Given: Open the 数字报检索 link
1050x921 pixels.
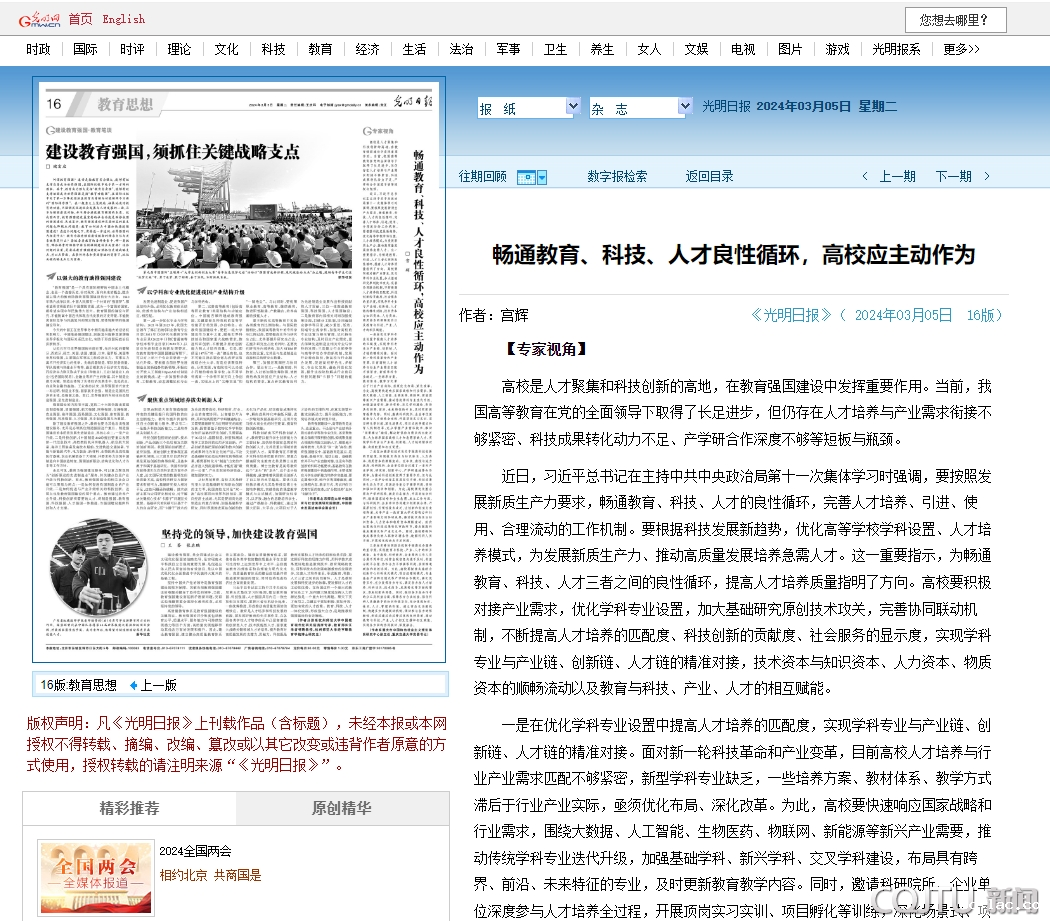Looking at the screenshot, I should 617,177.
